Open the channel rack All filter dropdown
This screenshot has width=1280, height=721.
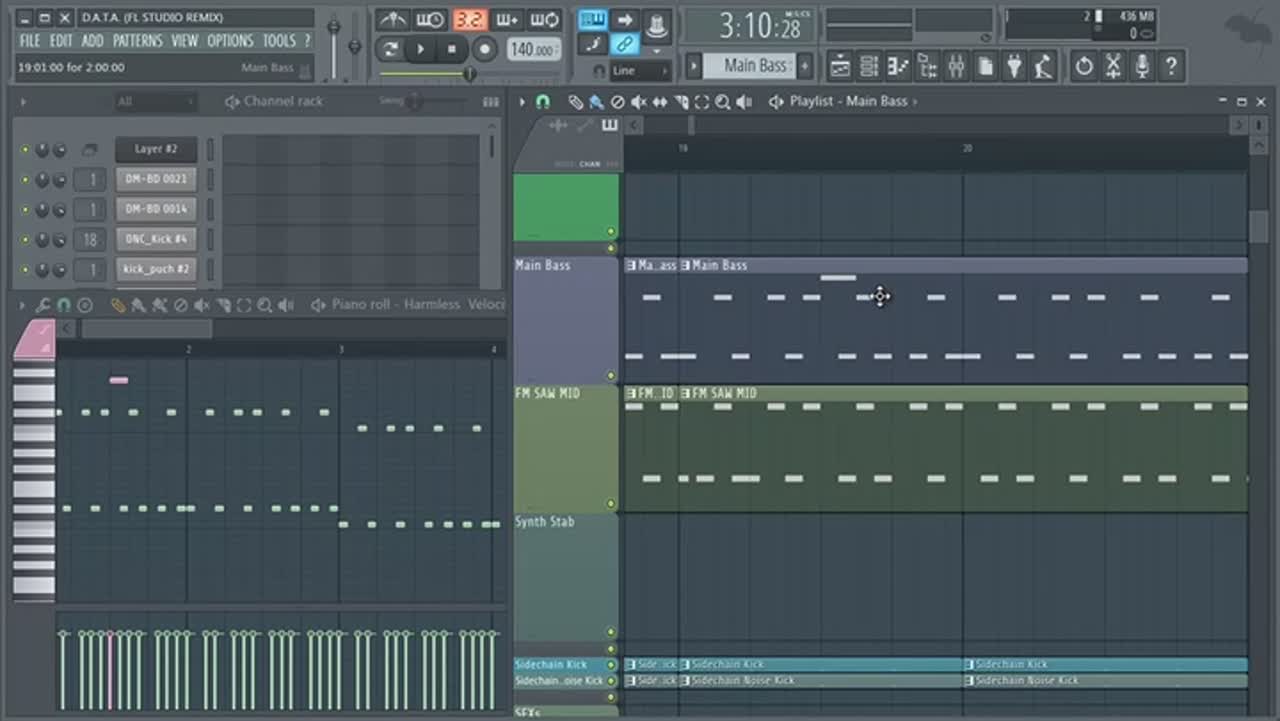click(155, 102)
